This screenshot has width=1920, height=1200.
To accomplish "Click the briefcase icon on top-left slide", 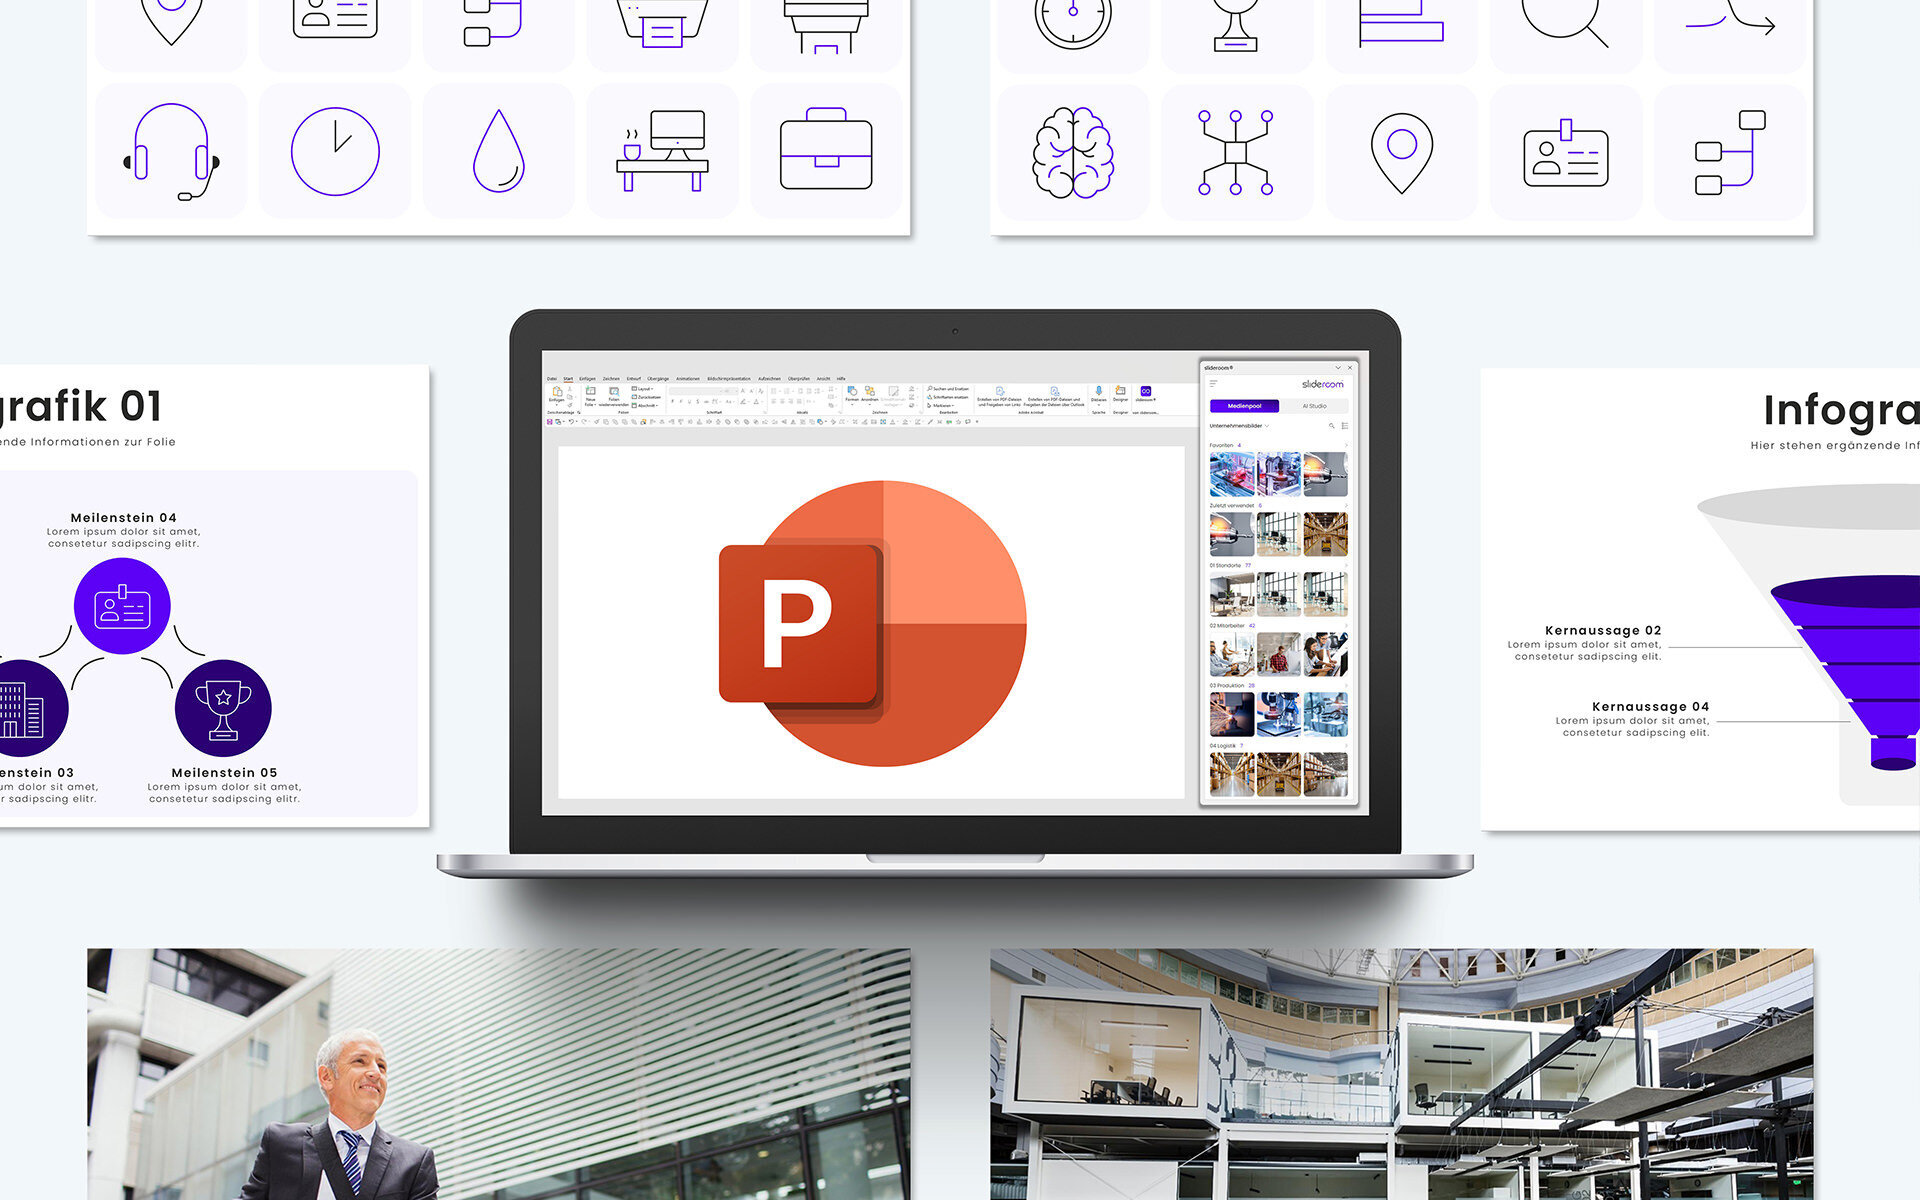I will [x=826, y=149].
